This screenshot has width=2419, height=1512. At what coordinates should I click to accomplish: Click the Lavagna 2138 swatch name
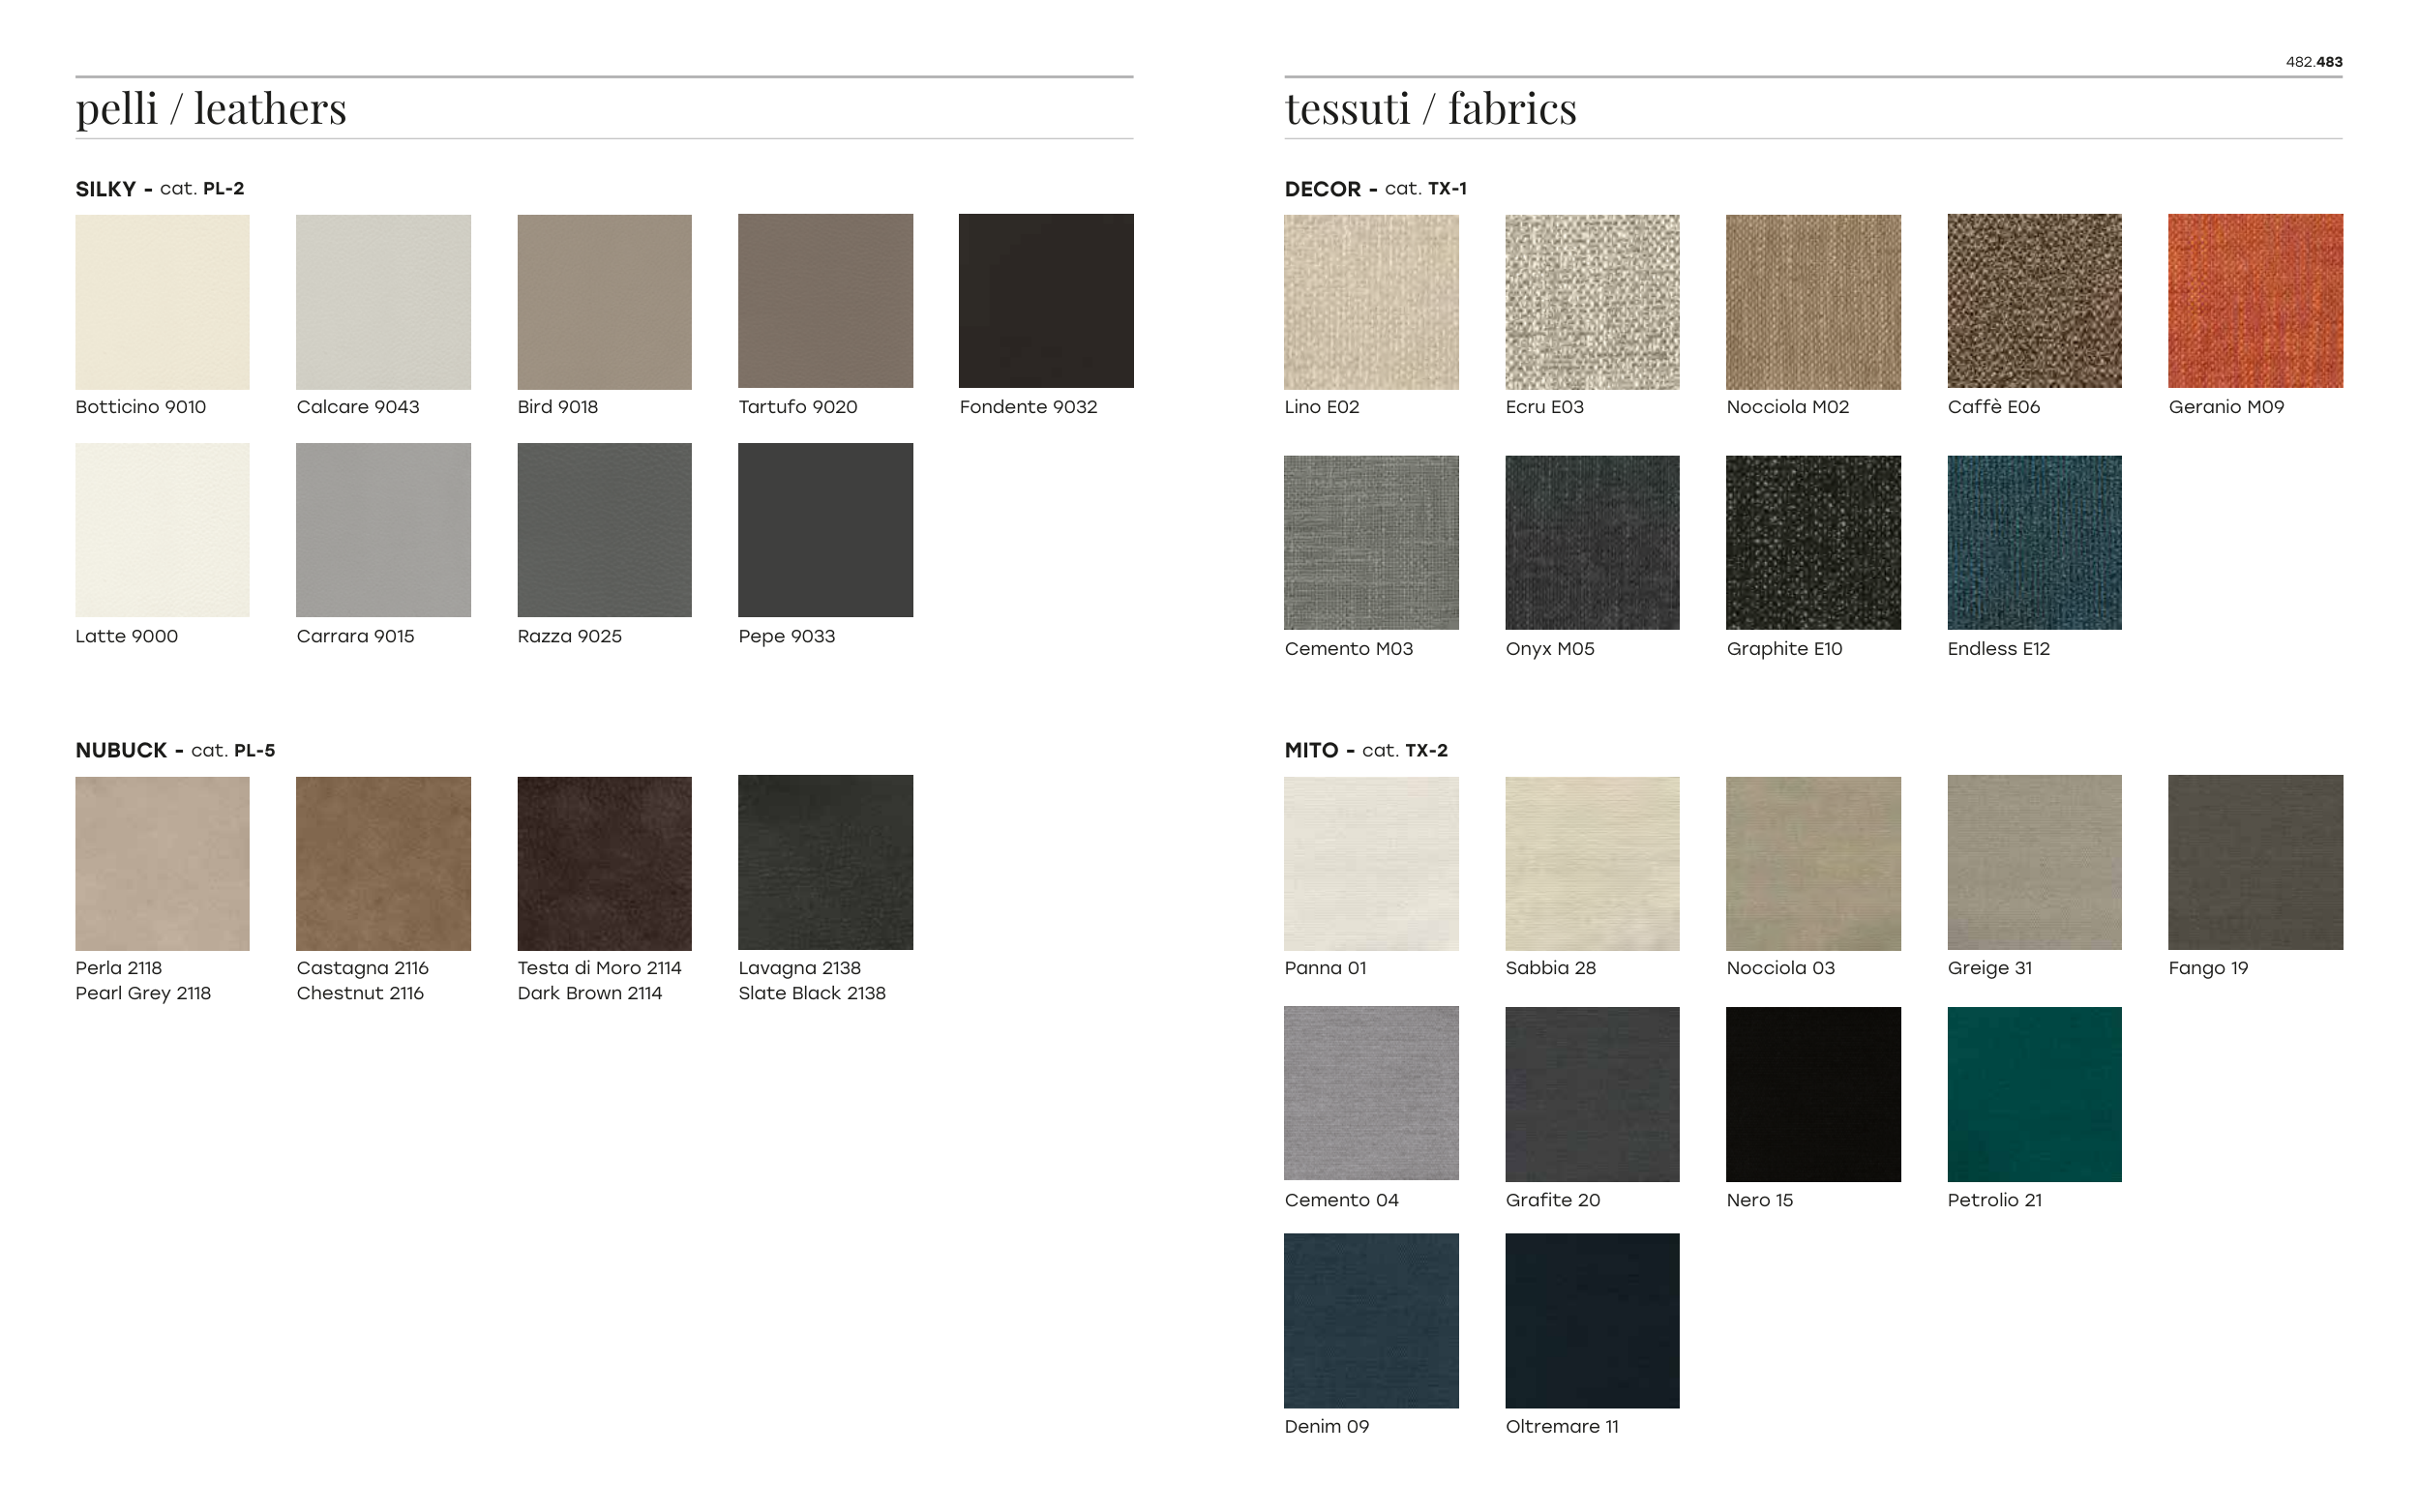[x=799, y=968]
